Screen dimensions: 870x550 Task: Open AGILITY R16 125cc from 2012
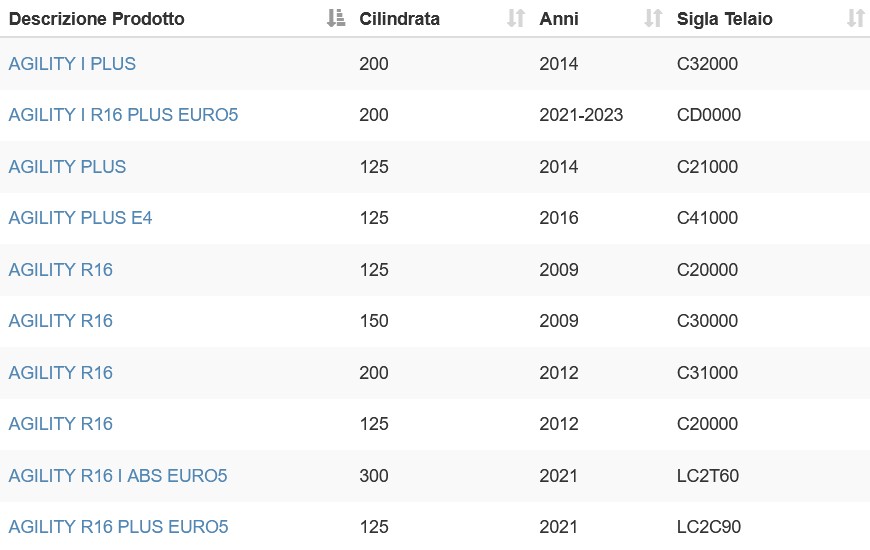[60, 423]
